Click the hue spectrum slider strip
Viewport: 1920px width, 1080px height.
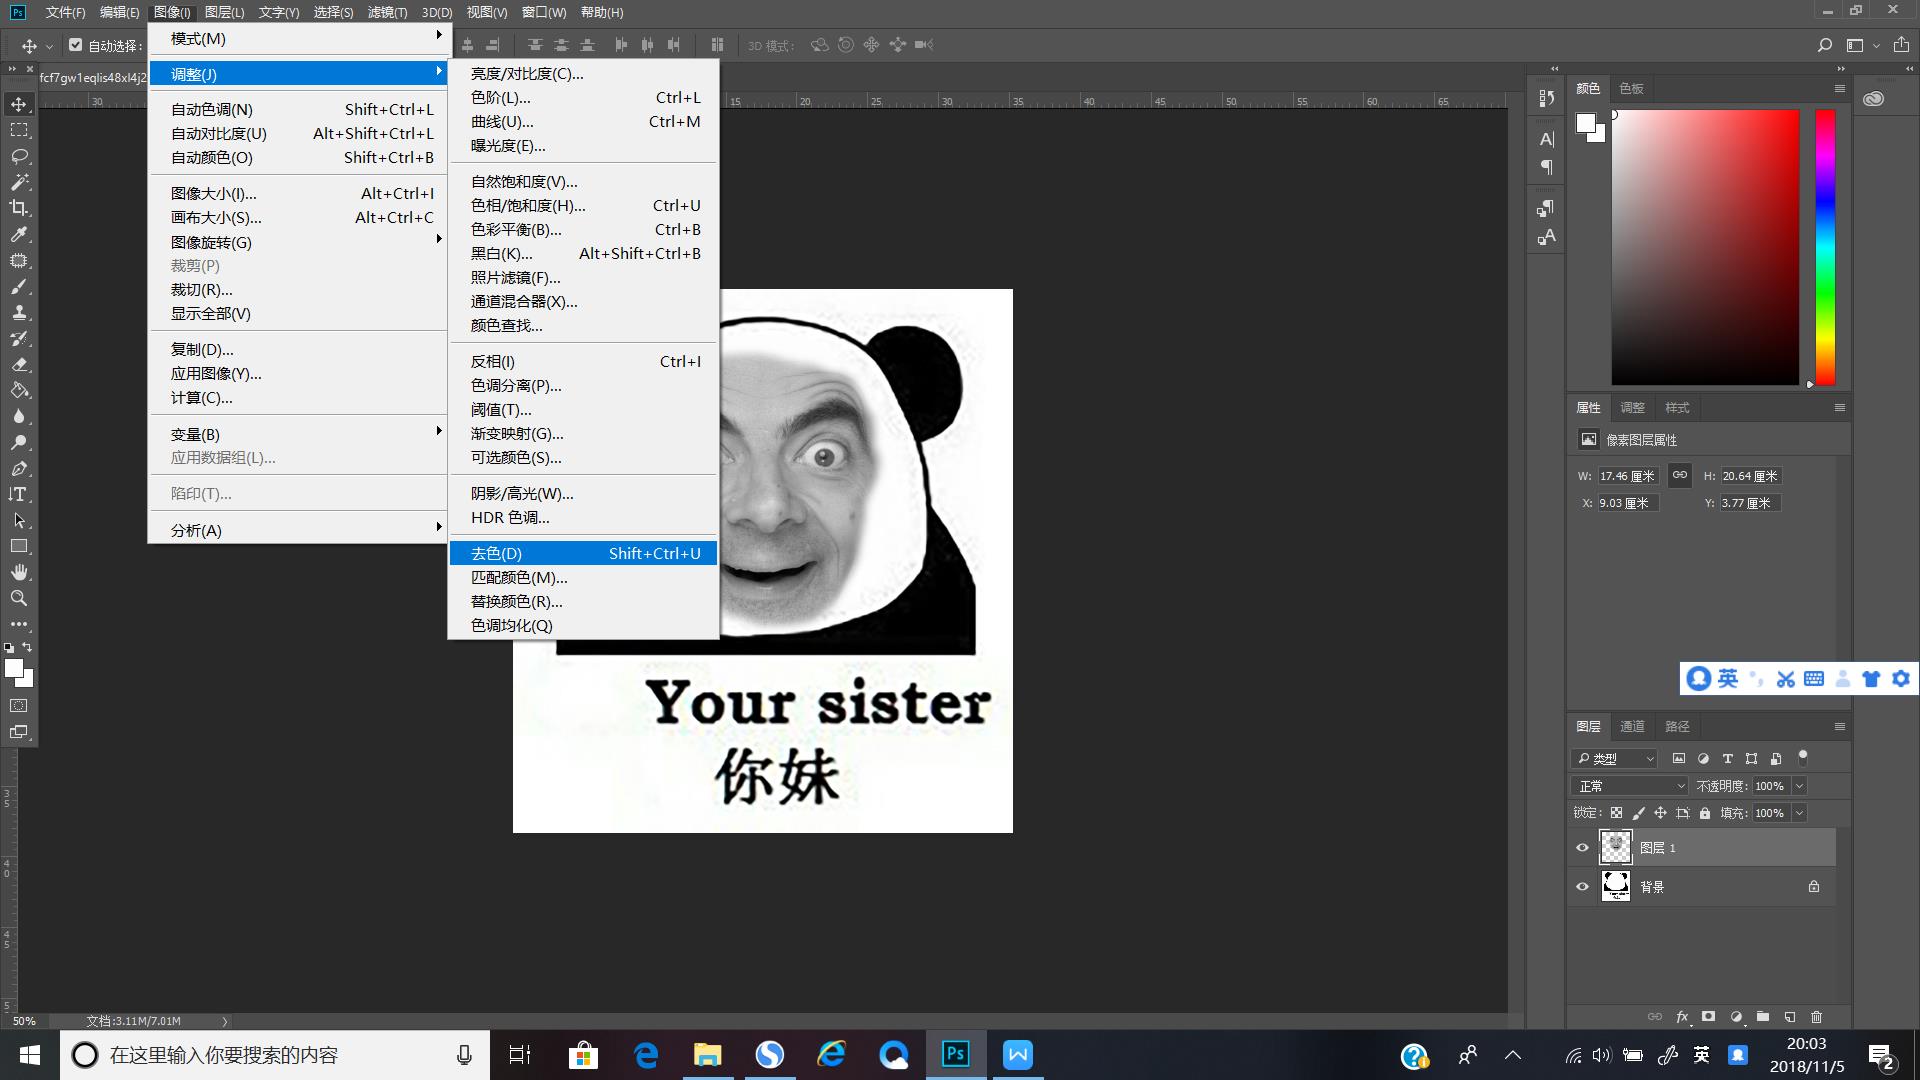(1825, 247)
